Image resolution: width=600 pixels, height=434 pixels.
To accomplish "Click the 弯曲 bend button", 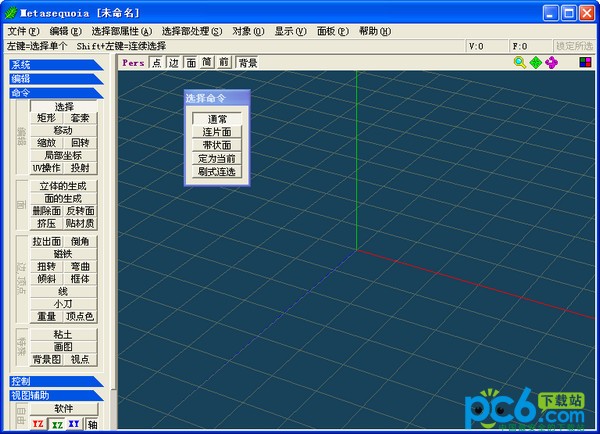I will [x=80, y=266].
